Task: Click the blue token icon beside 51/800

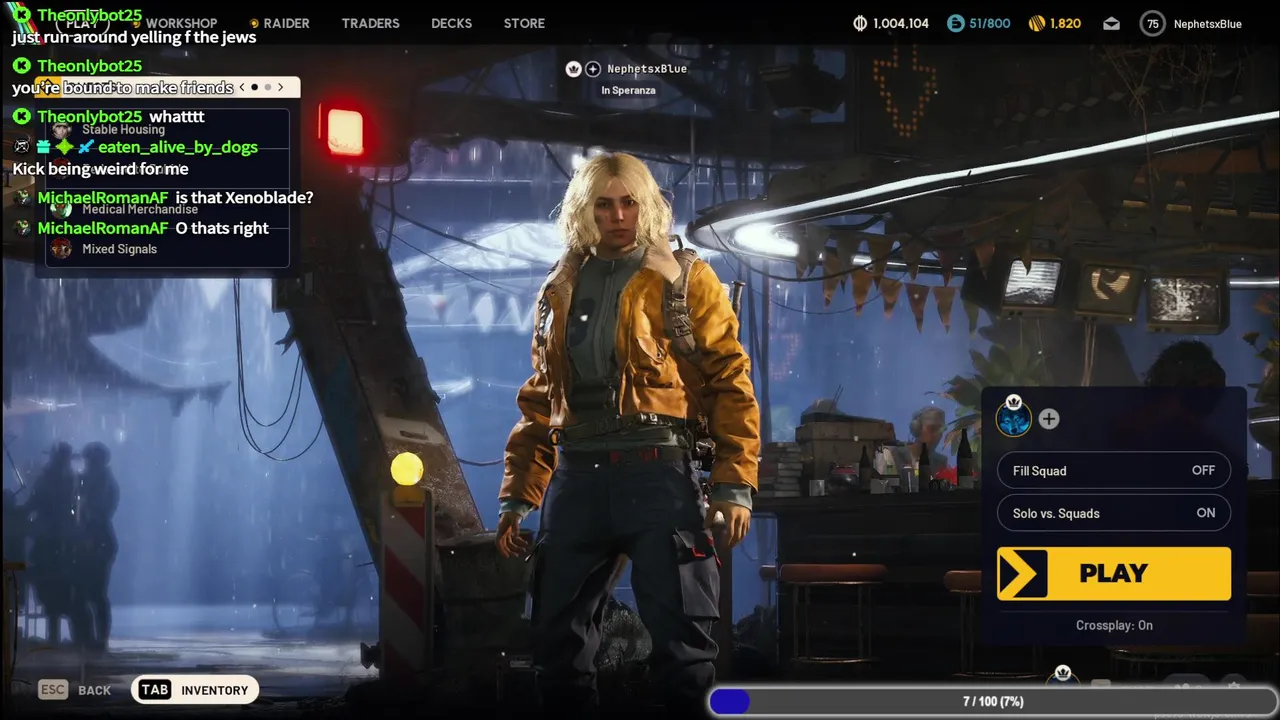Action: point(955,23)
